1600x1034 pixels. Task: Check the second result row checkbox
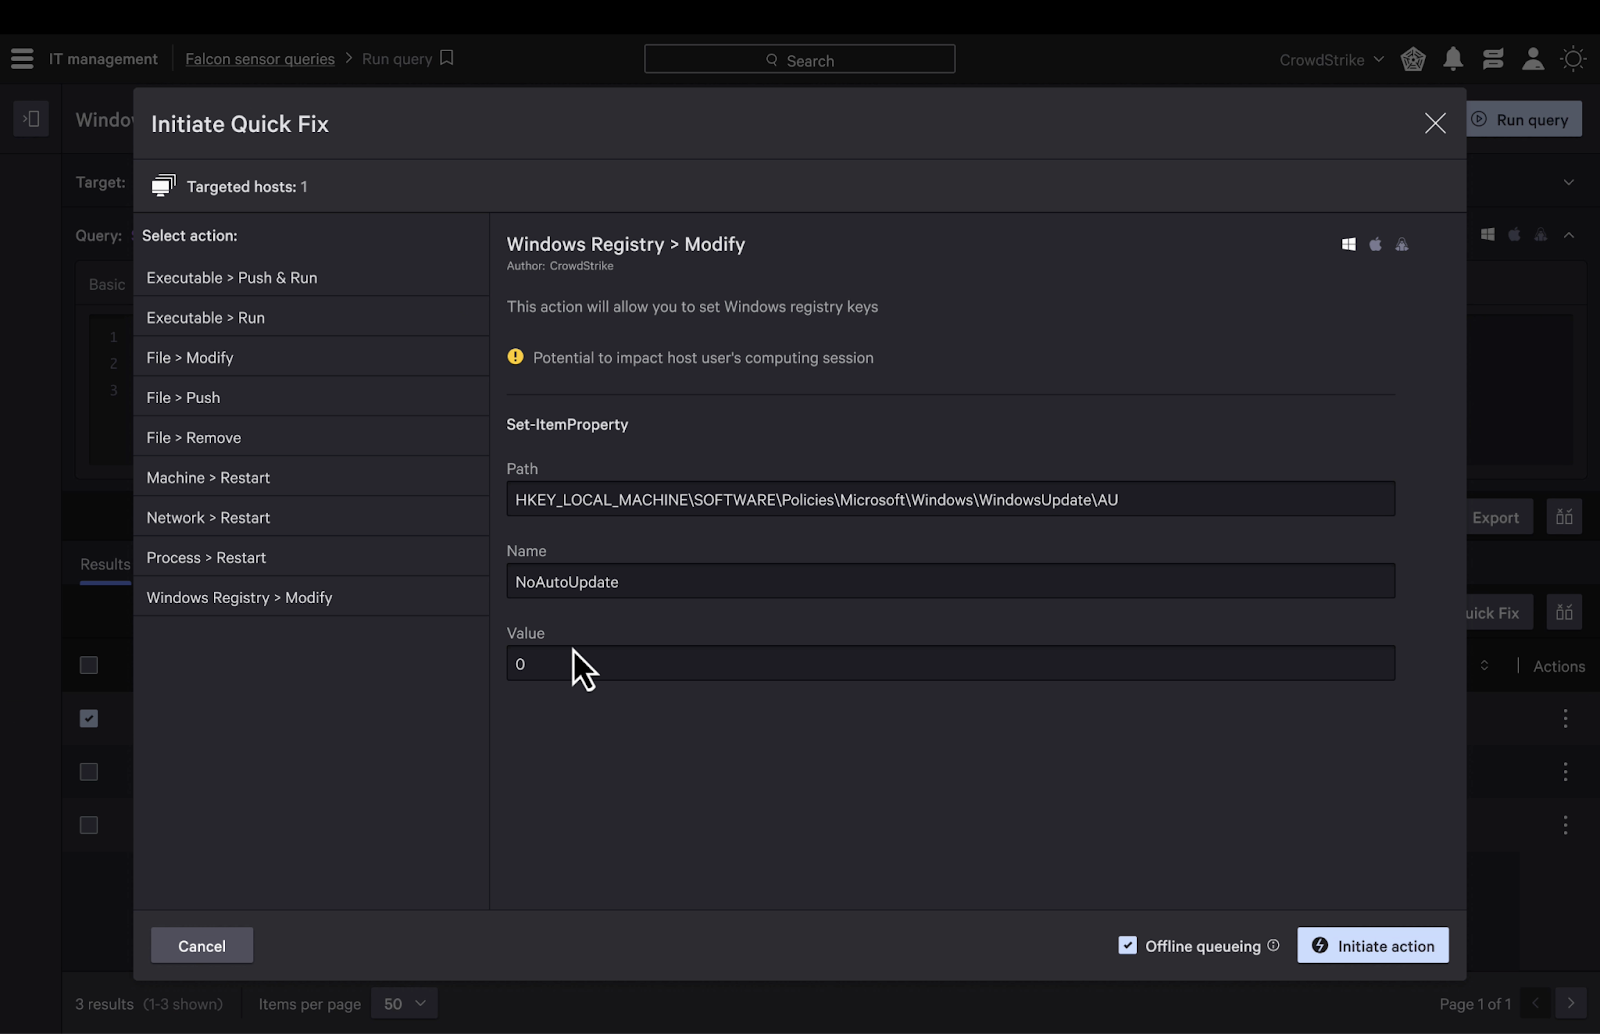tap(89, 772)
